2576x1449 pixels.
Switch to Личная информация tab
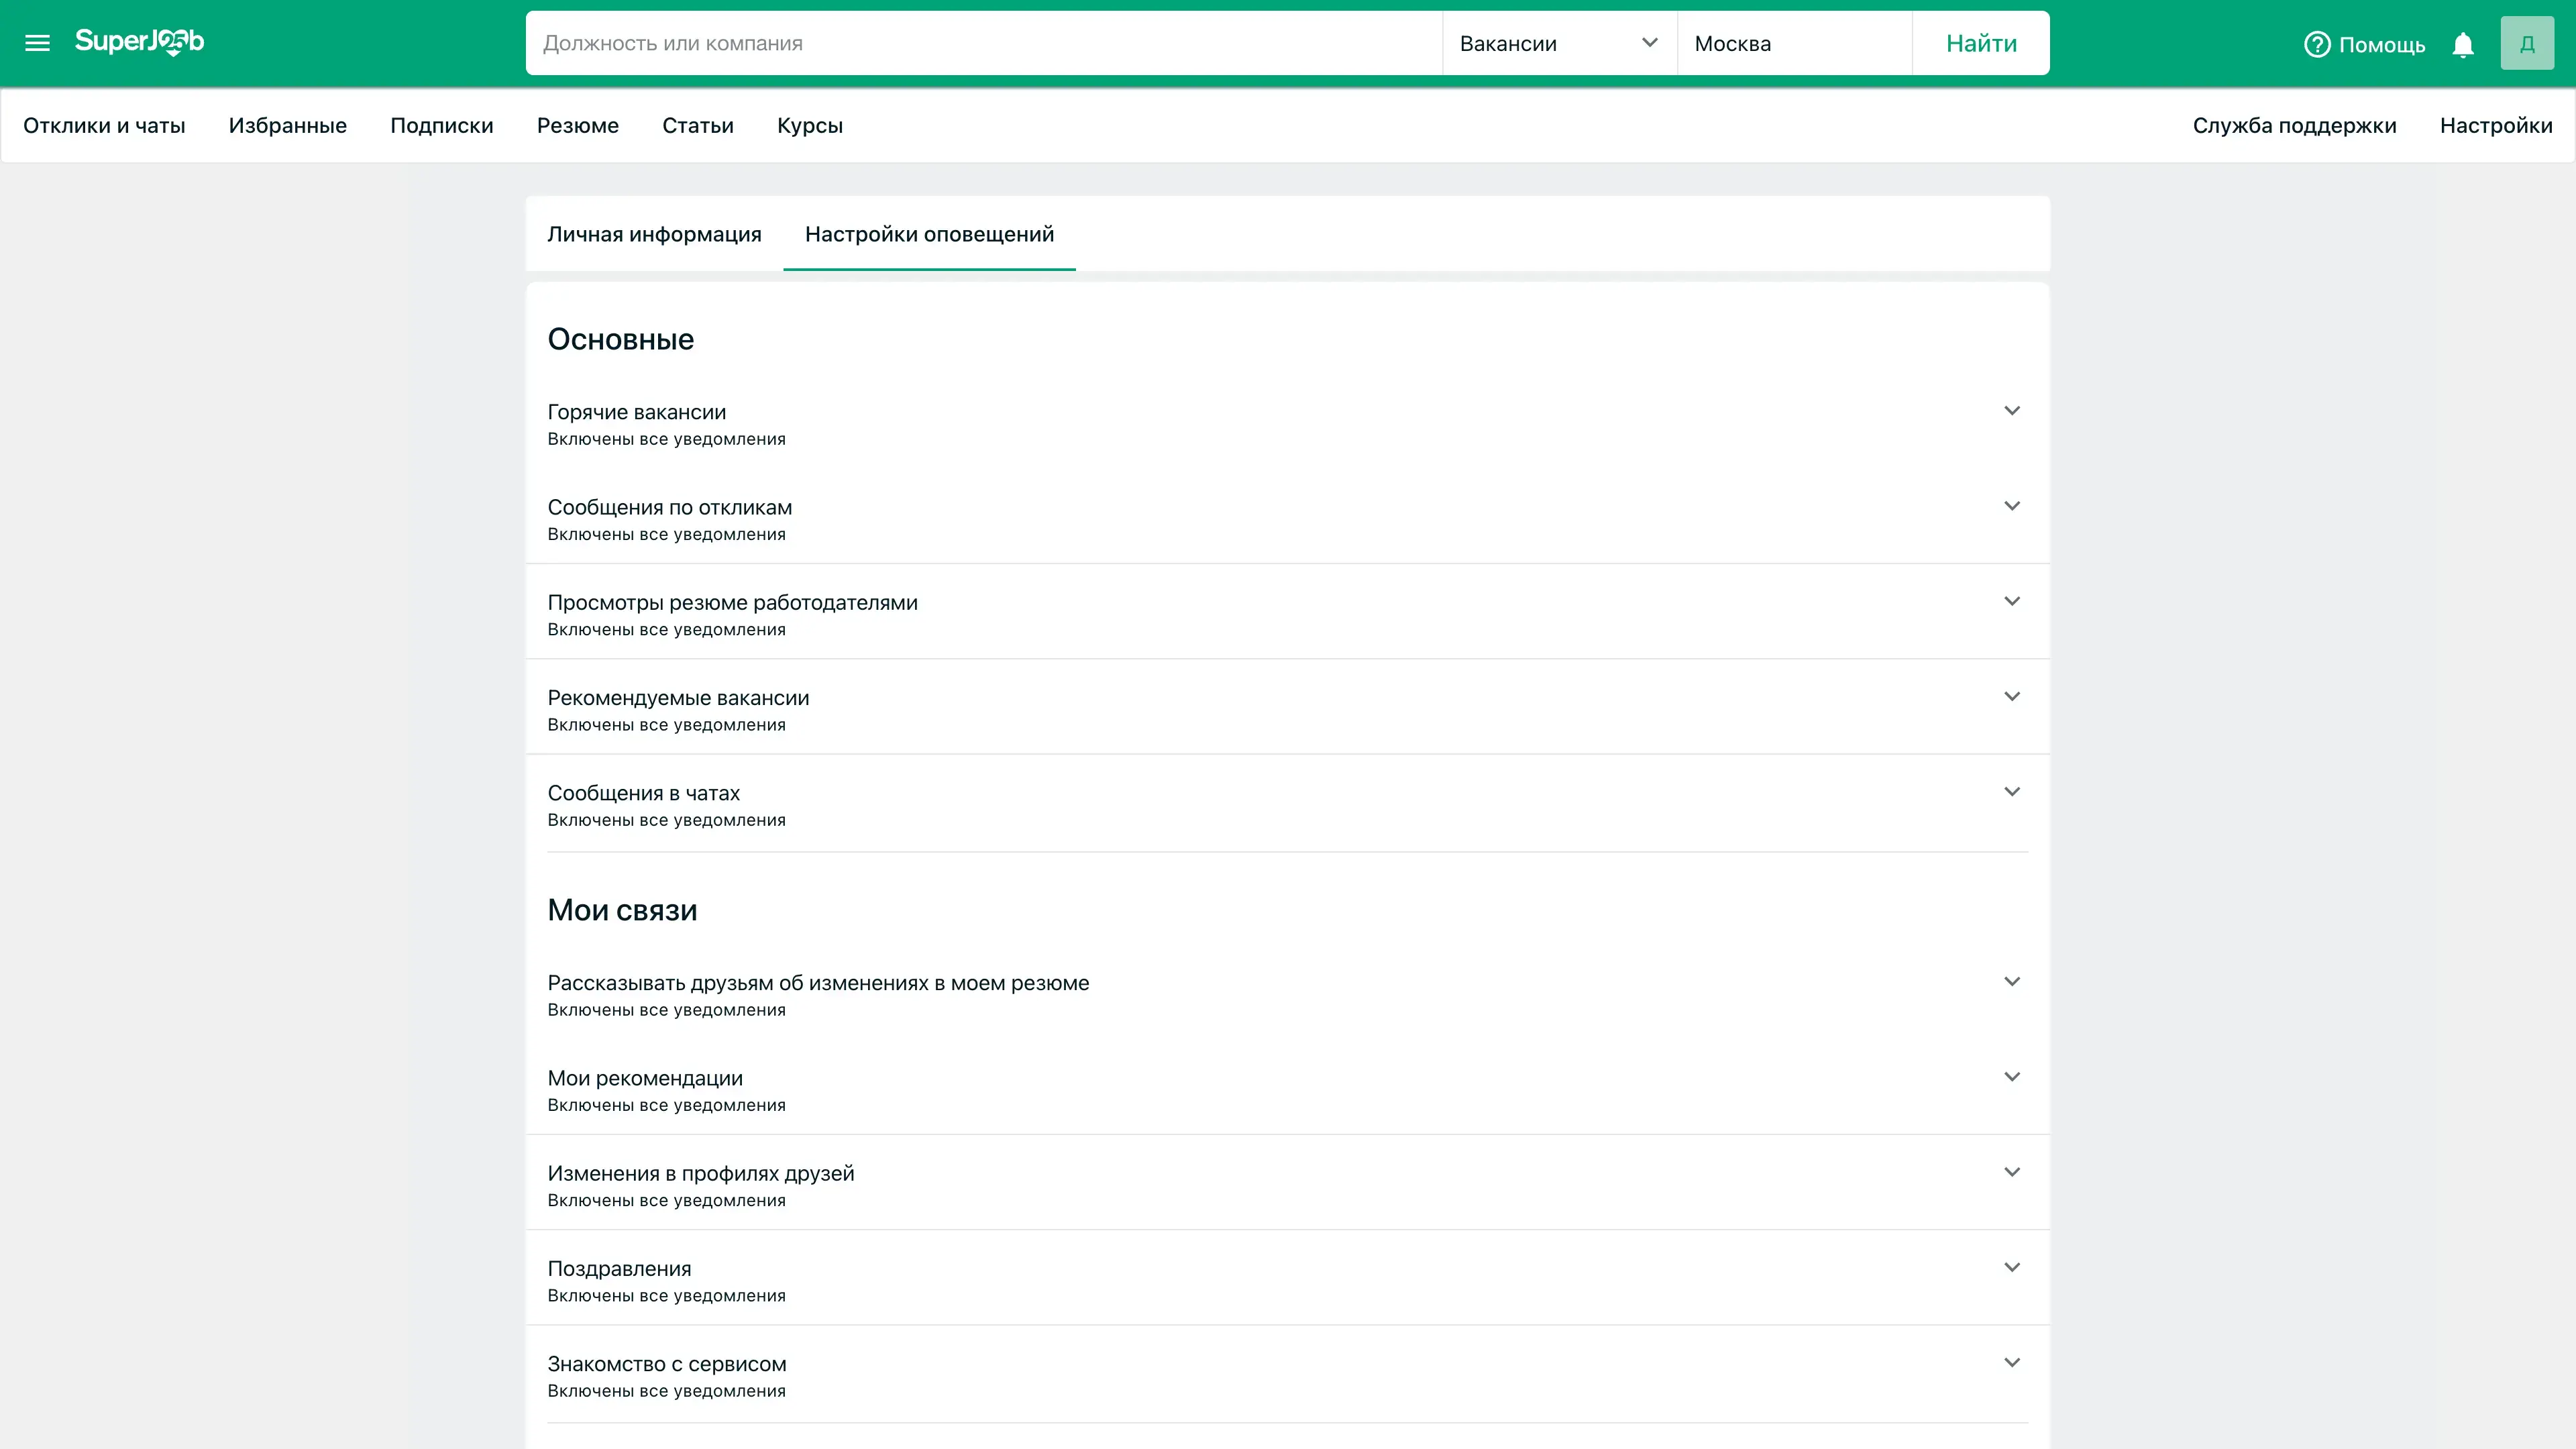654,234
